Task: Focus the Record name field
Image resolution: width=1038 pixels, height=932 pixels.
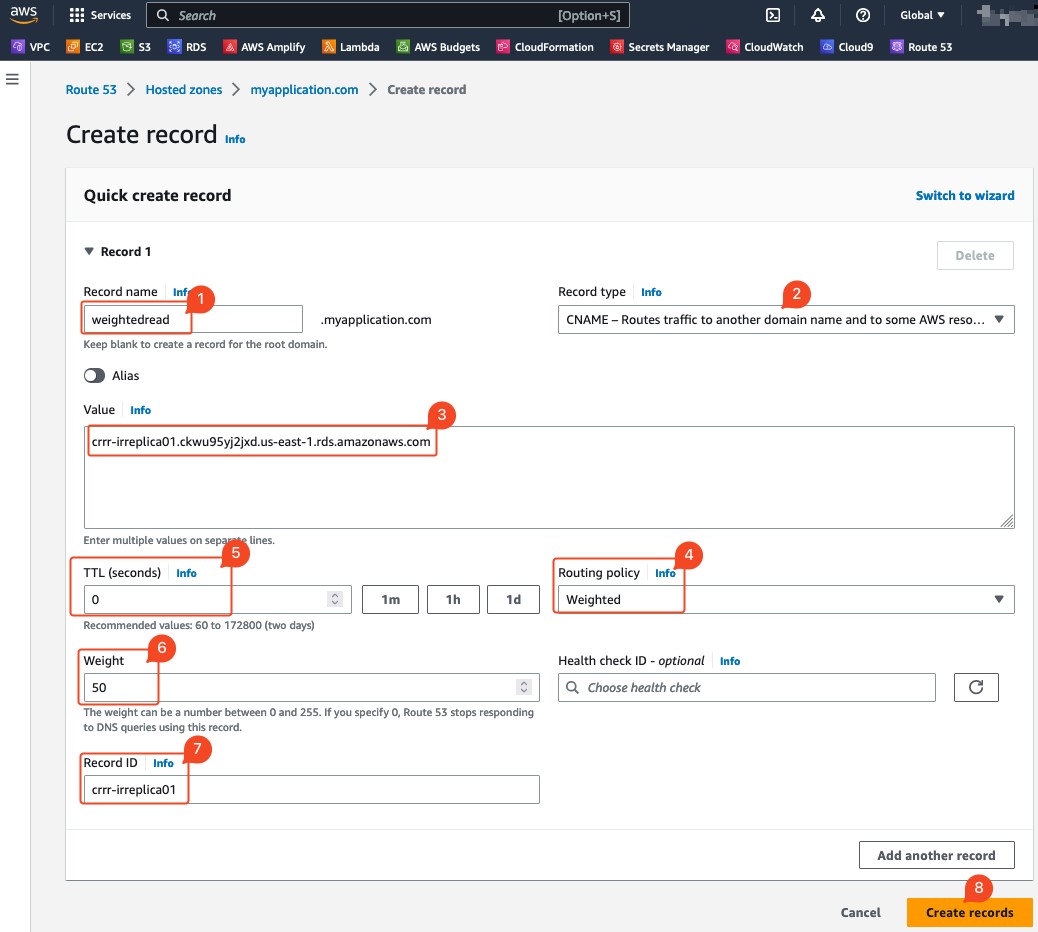Action: point(193,320)
